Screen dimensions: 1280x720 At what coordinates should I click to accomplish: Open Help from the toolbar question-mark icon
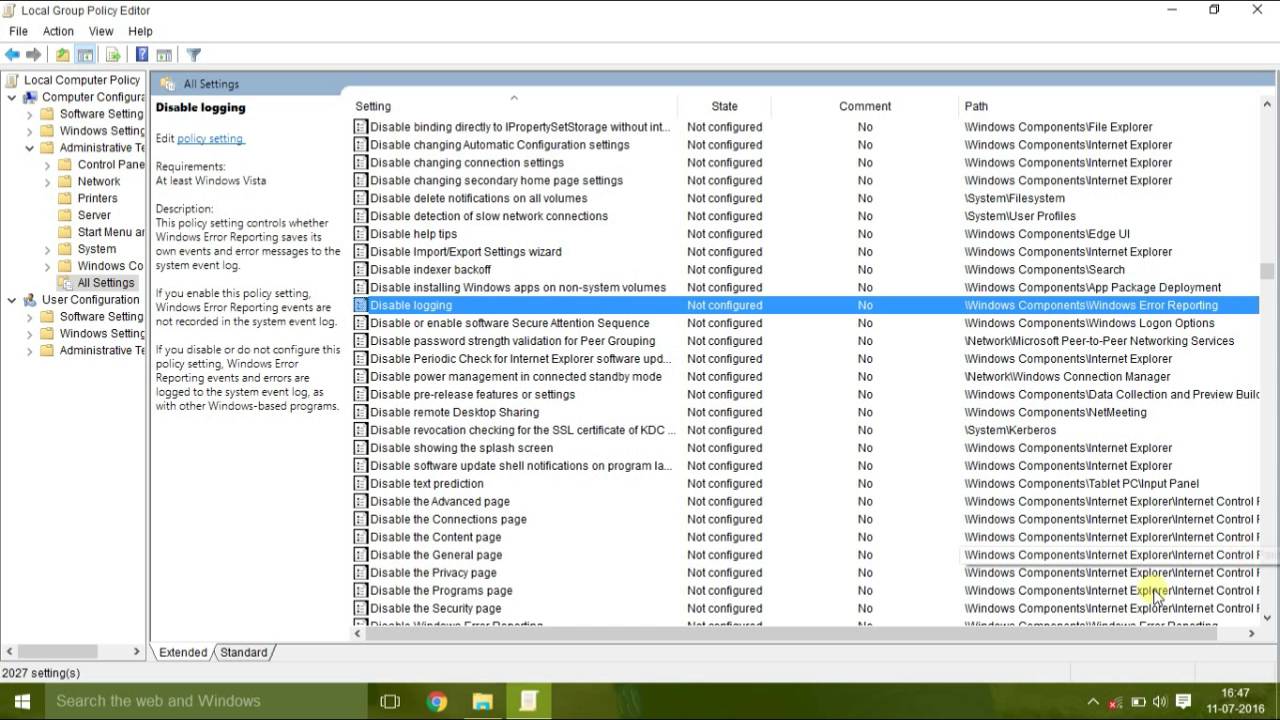tap(142, 55)
